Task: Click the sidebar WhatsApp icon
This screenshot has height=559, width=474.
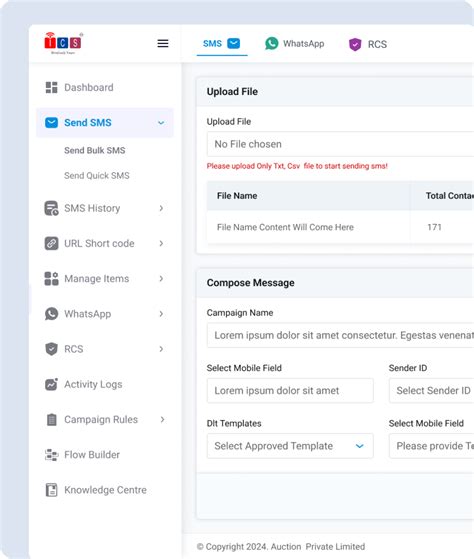Action: [51, 314]
